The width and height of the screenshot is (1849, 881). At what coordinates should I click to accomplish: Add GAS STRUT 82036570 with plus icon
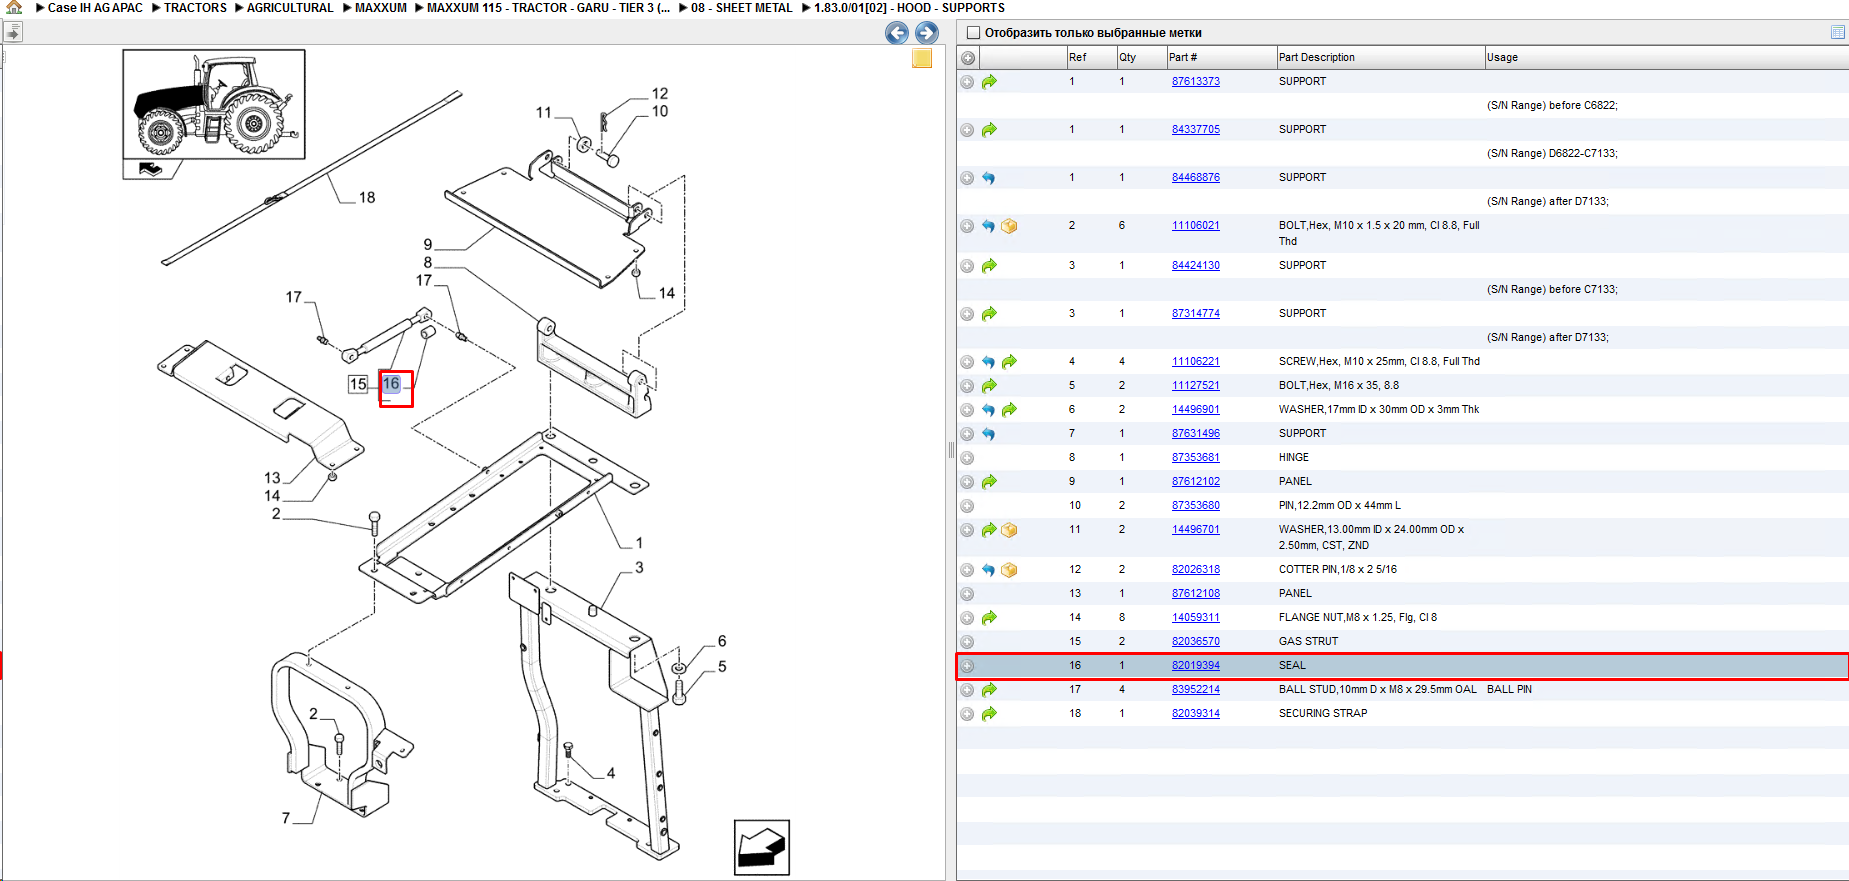(967, 642)
